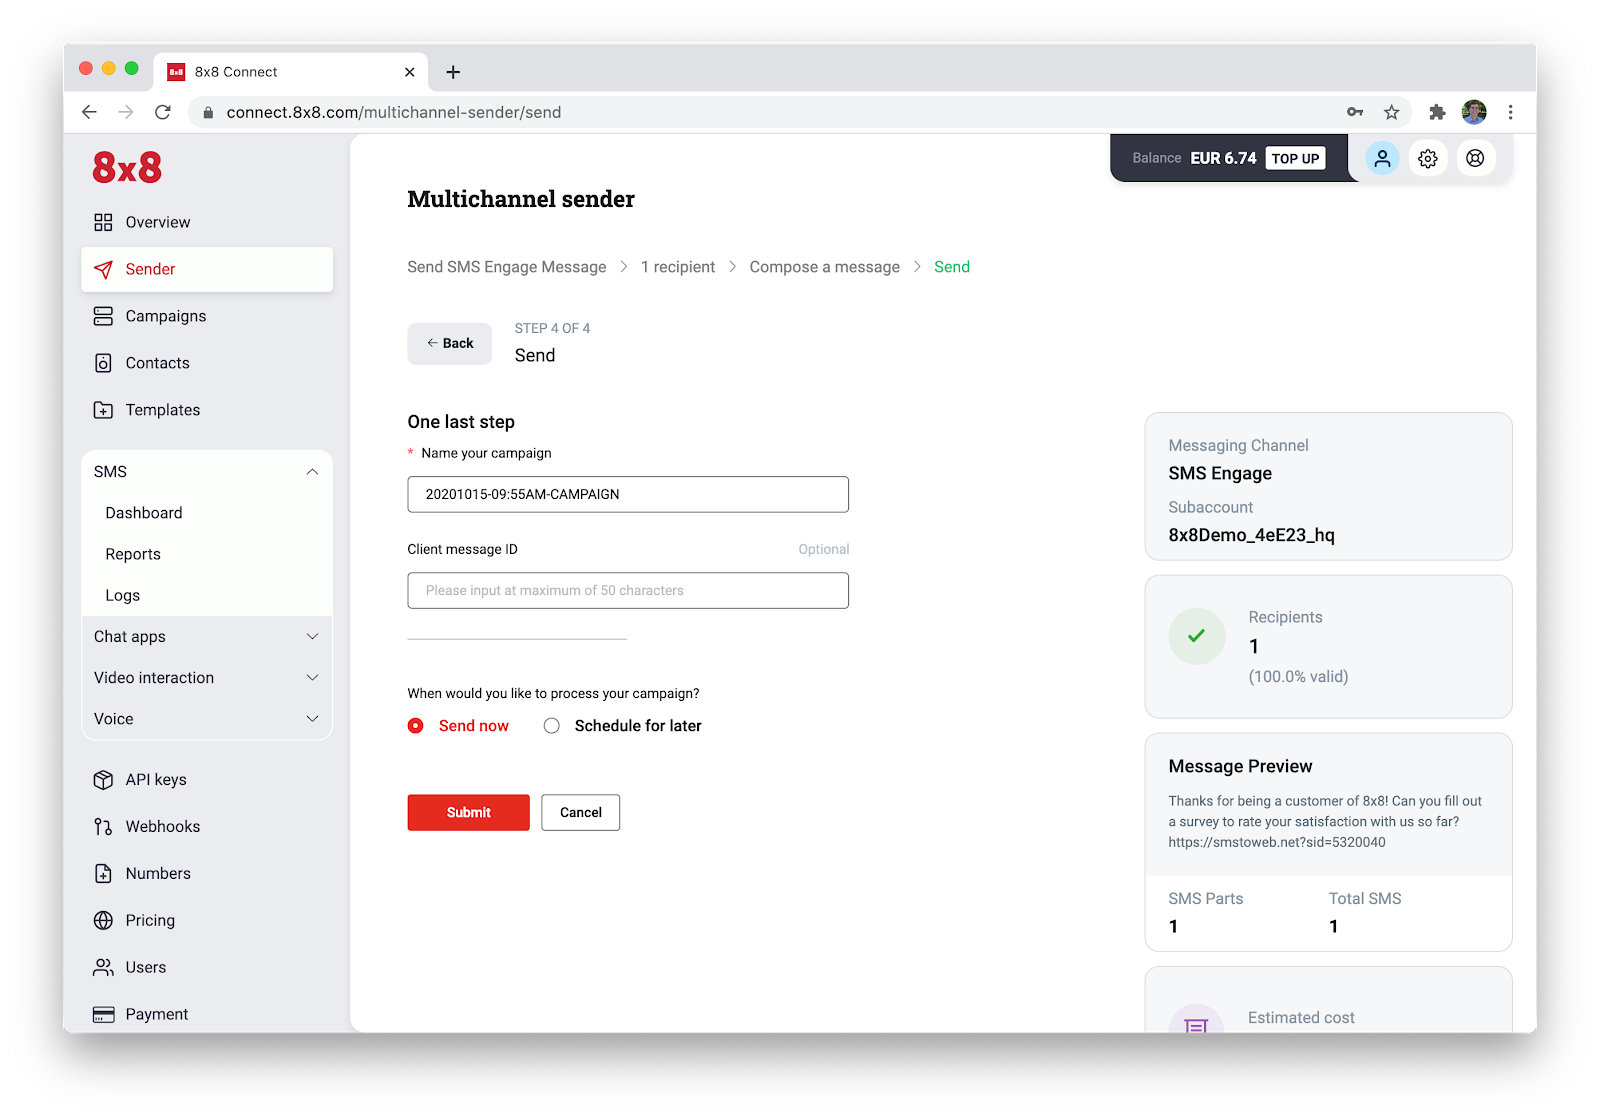Click '1 recipient' breadcrumb step
This screenshot has width=1600, height=1117.
coord(678,267)
